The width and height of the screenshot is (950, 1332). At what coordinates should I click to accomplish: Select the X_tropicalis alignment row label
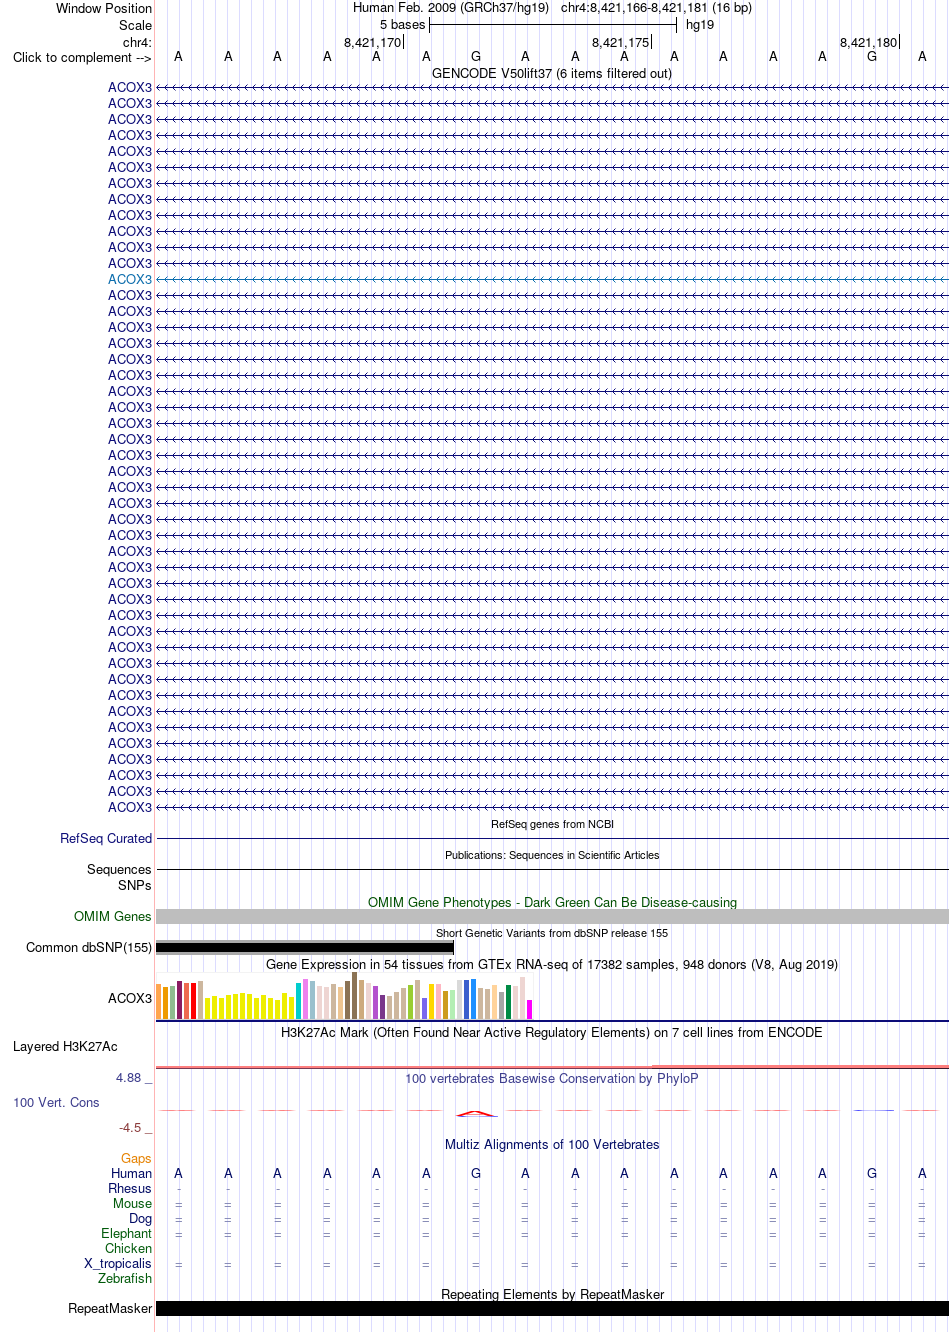(118, 1263)
